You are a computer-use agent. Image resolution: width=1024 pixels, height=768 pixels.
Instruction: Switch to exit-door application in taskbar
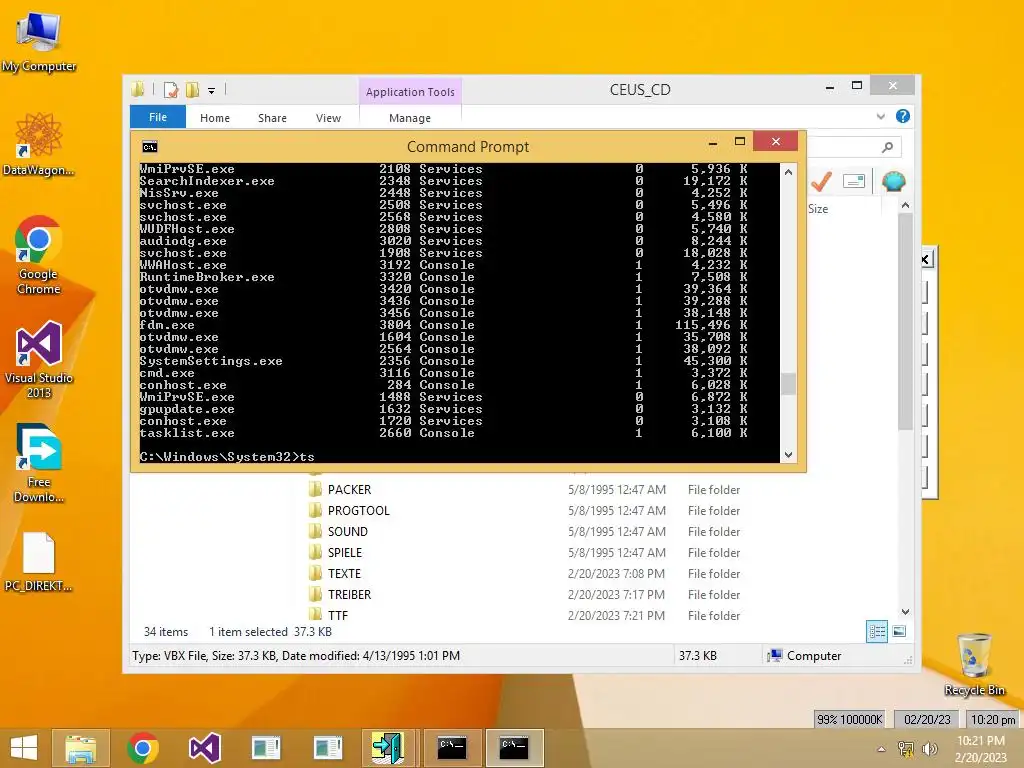click(389, 748)
